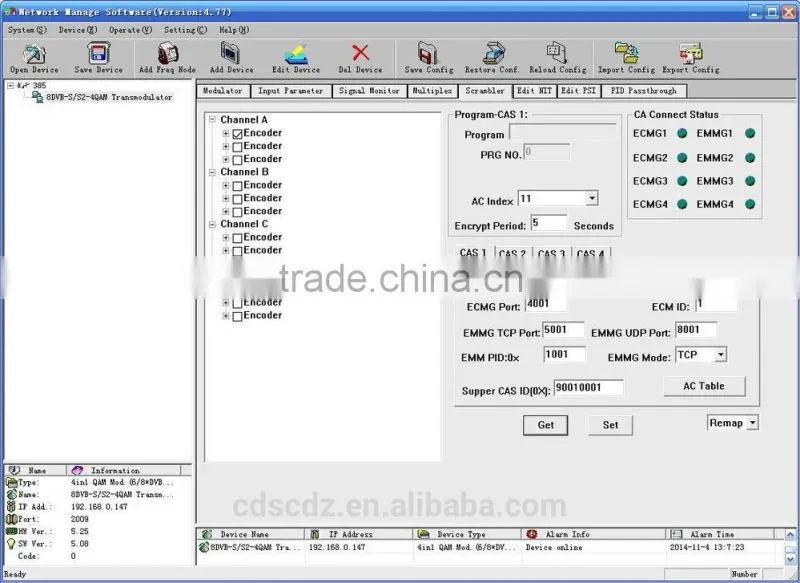Open the EMMG Mode dropdown
This screenshot has height=583, width=800.
[720, 354]
